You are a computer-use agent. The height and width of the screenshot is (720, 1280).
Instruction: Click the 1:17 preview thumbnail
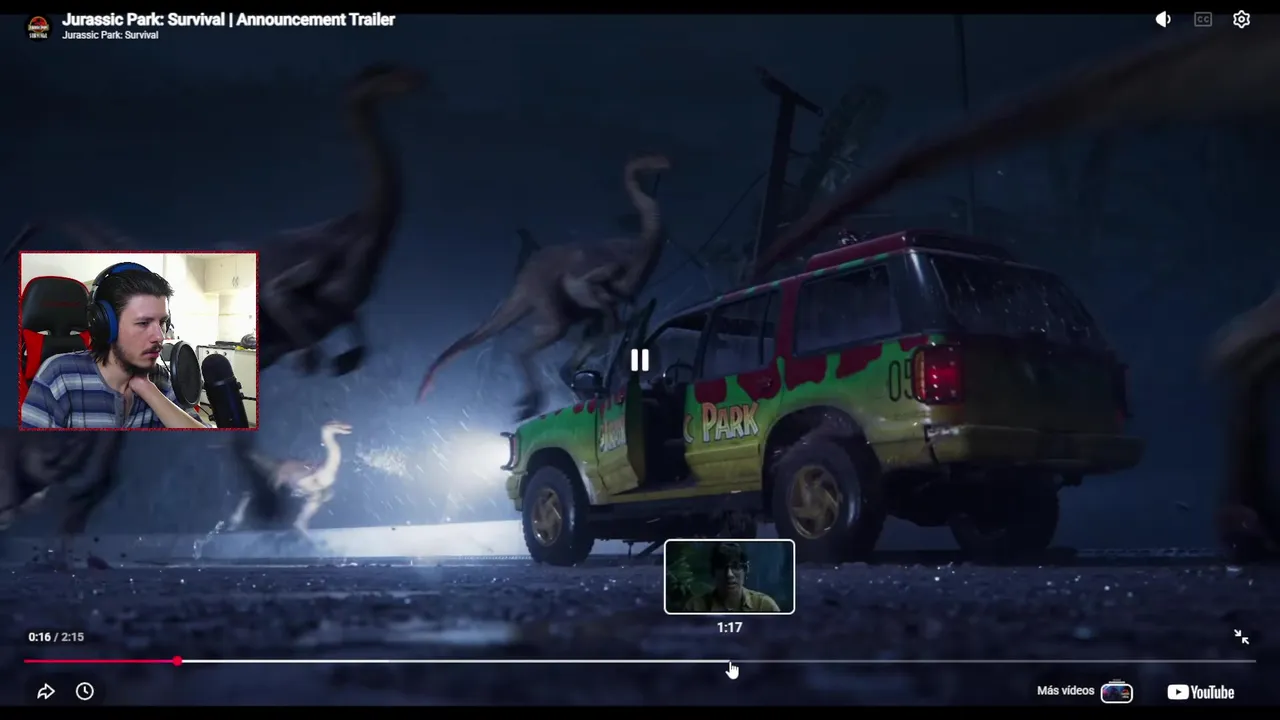click(x=730, y=577)
